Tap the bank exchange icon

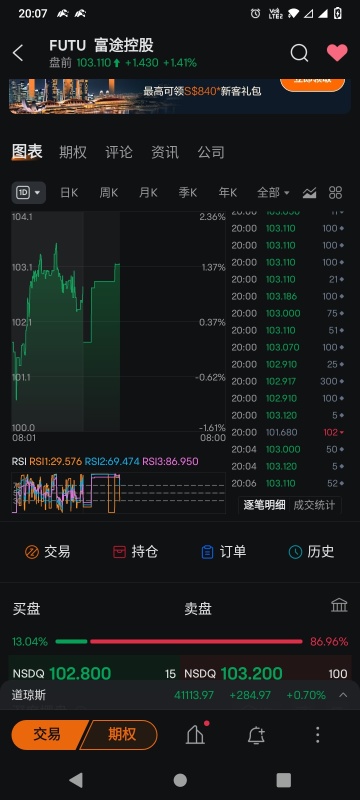339,606
